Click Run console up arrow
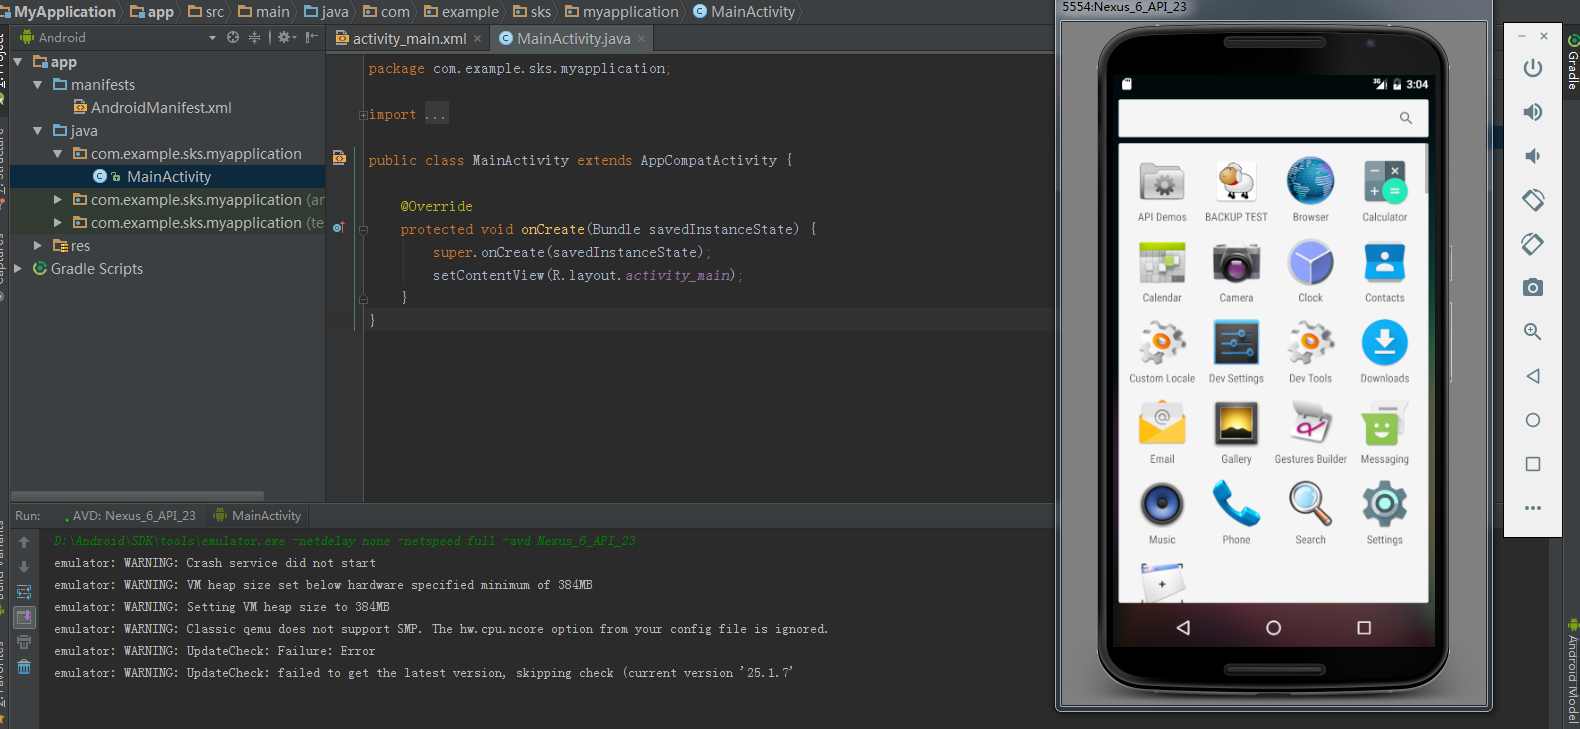Screen dimensions: 1580x729 (x=24, y=542)
